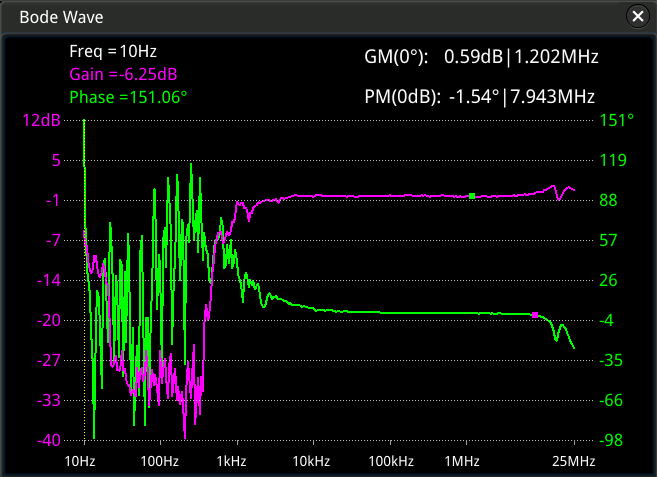657x477 pixels.
Task: Click the 10Hz frequency axis label
Action: click(80, 461)
